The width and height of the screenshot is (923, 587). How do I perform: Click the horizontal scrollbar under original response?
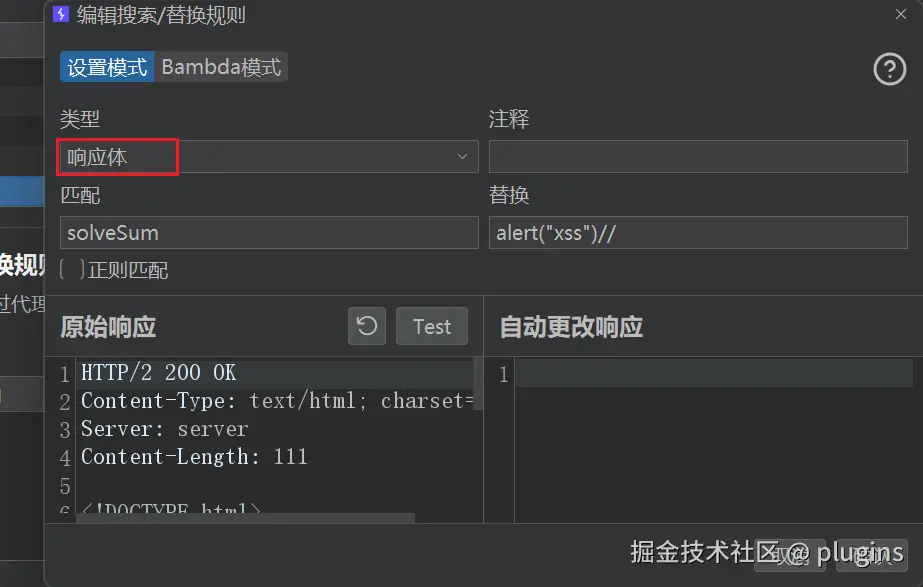[x=247, y=518]
